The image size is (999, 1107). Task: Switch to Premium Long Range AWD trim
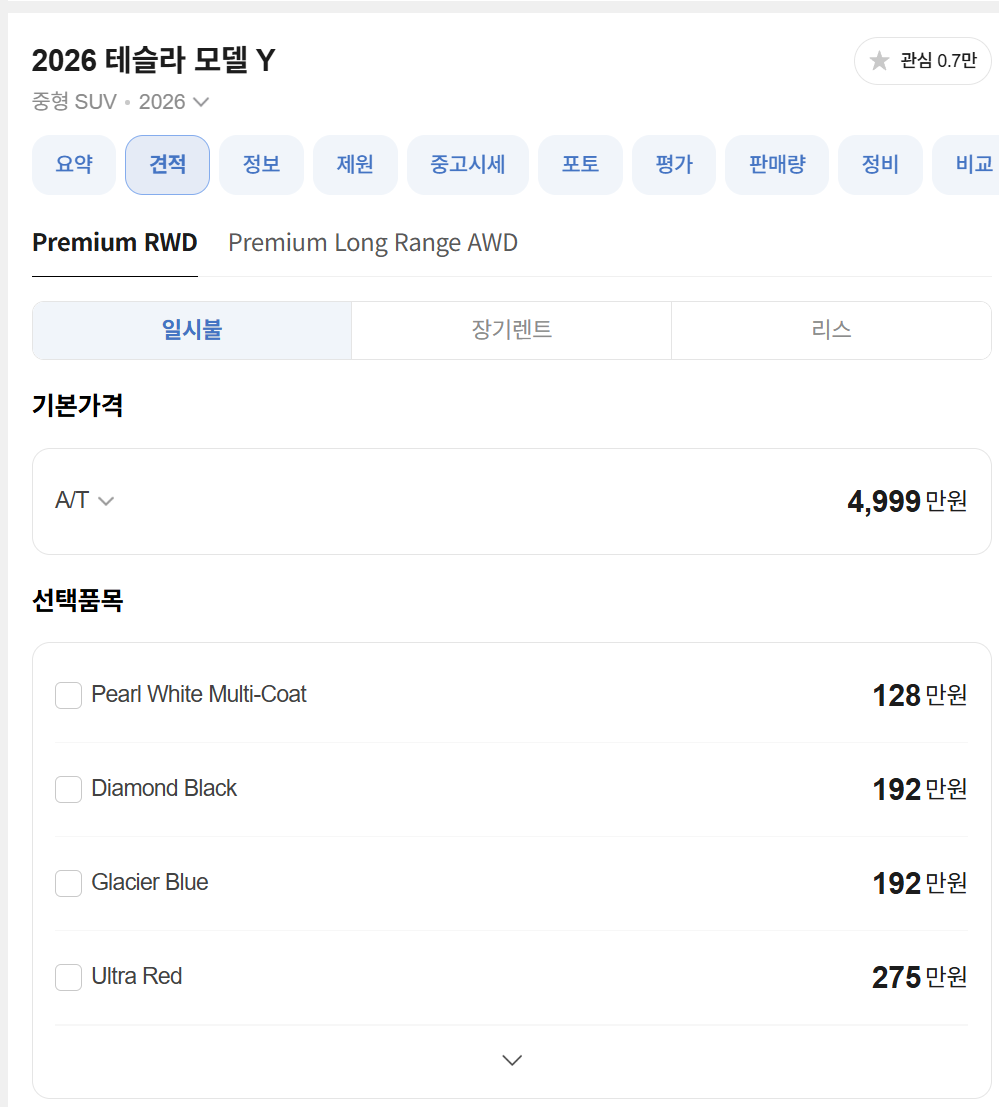tap(372, 242)
